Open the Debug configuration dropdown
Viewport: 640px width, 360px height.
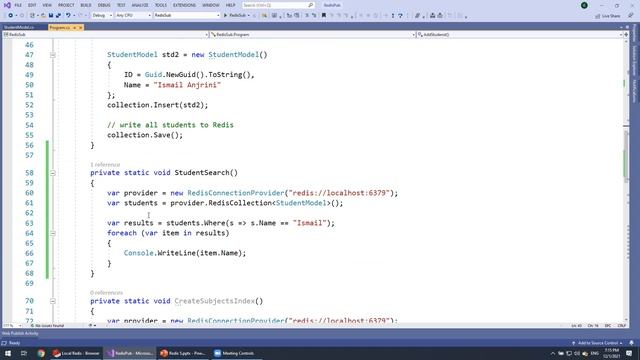pos(102,16)
